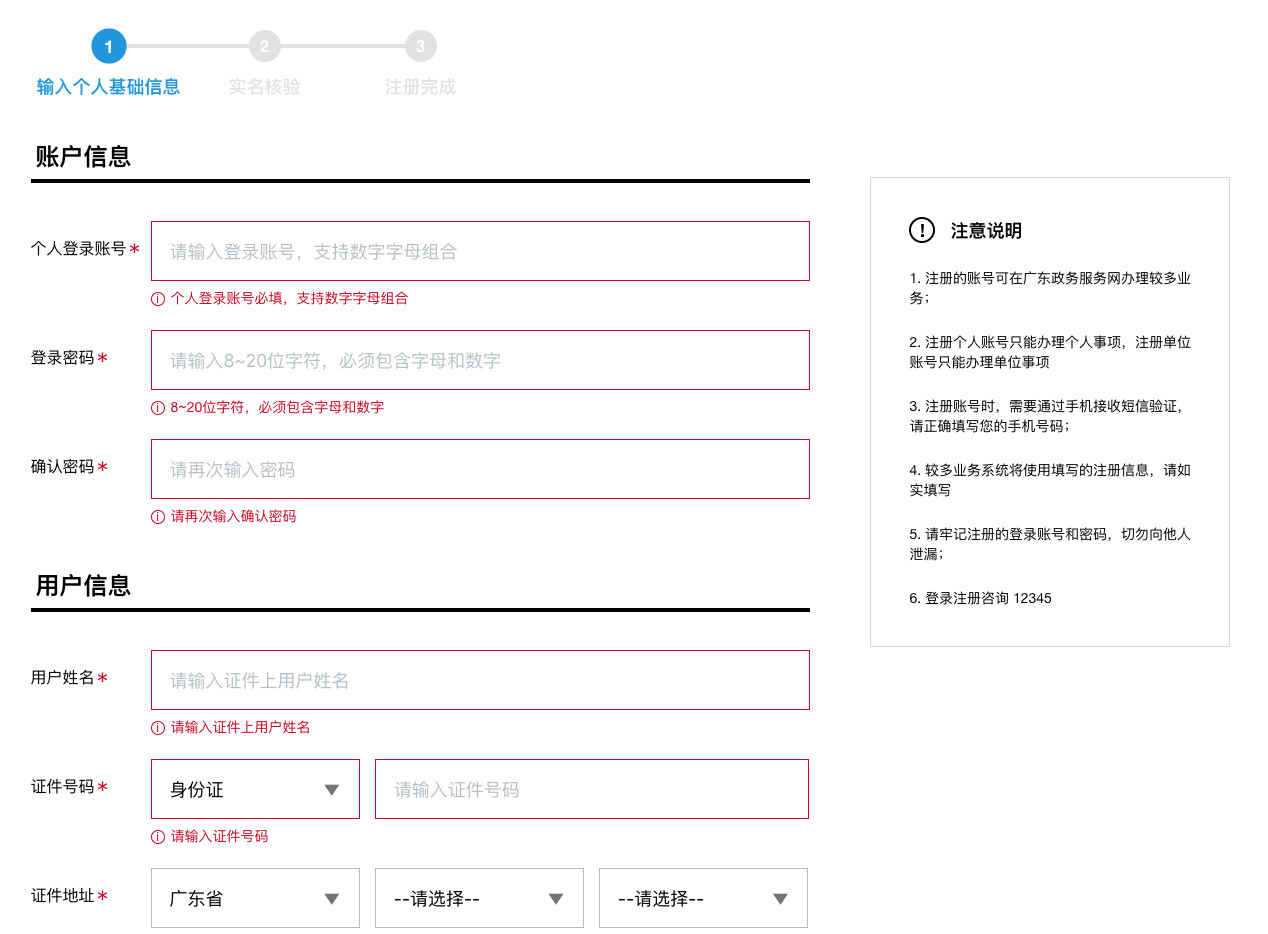Open the 身份证 document type dropdown
The image size is (1268, 934).
point(255,789)
